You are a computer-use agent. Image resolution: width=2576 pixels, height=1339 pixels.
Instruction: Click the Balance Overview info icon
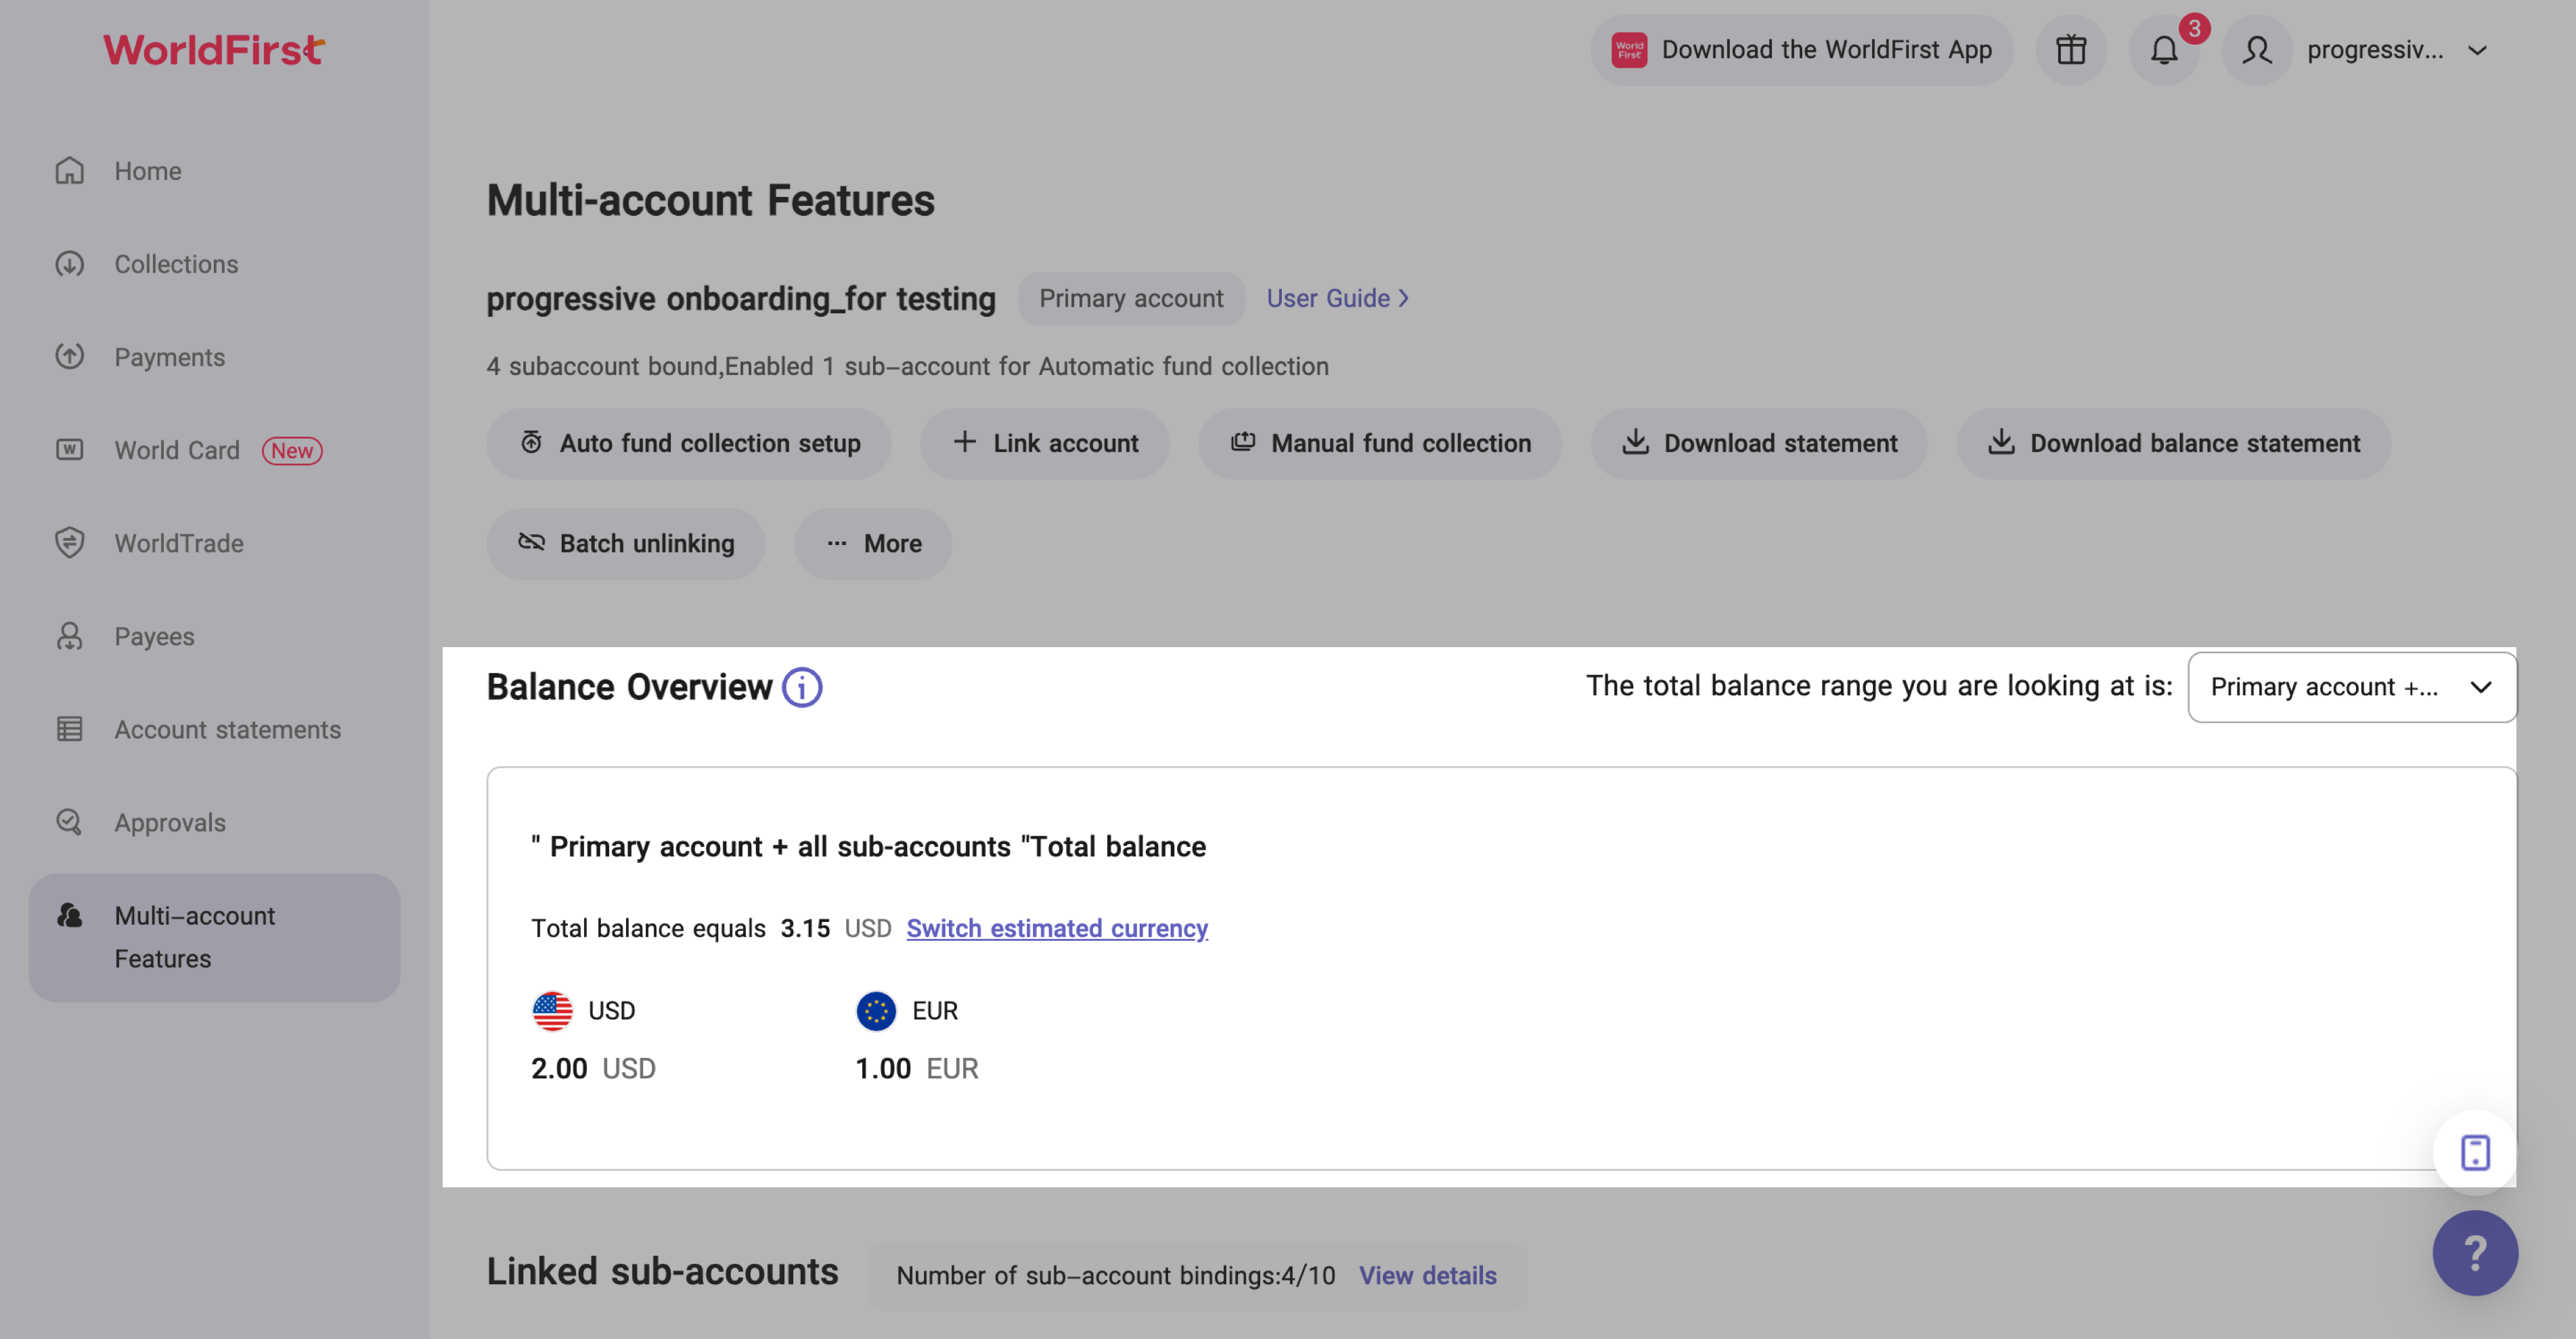tap(801, 687)
